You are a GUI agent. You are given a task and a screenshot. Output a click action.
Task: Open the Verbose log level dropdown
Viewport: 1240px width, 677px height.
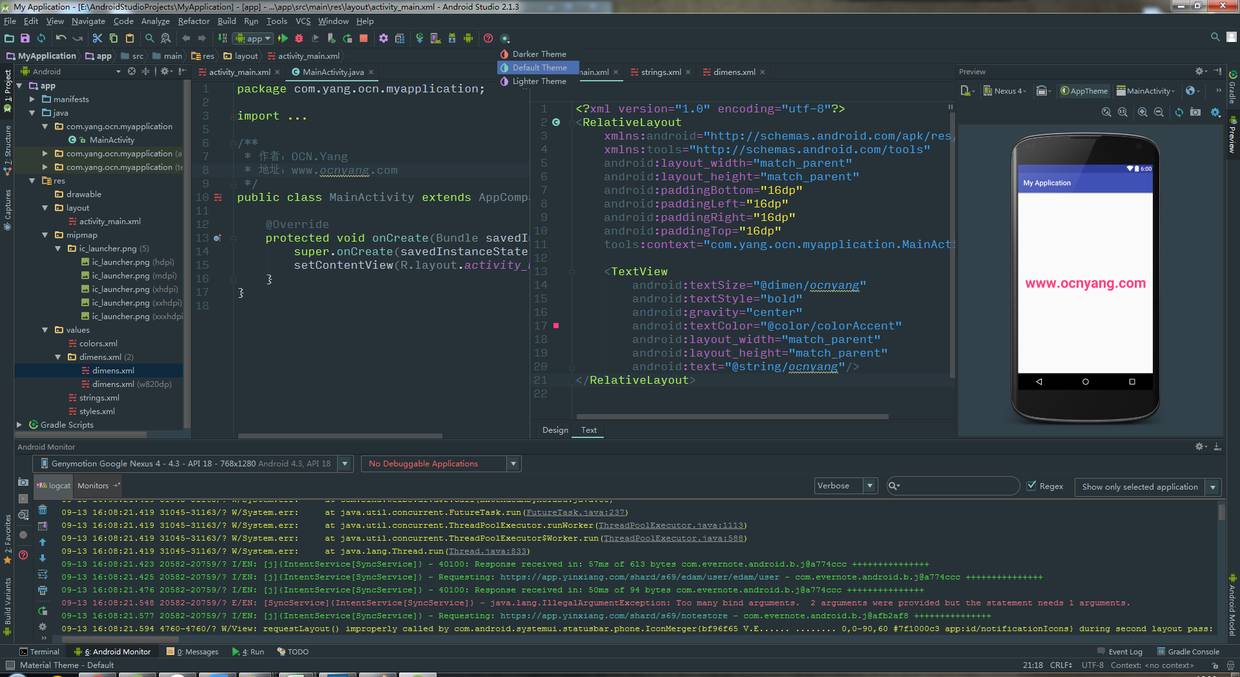tap(866, 485)
